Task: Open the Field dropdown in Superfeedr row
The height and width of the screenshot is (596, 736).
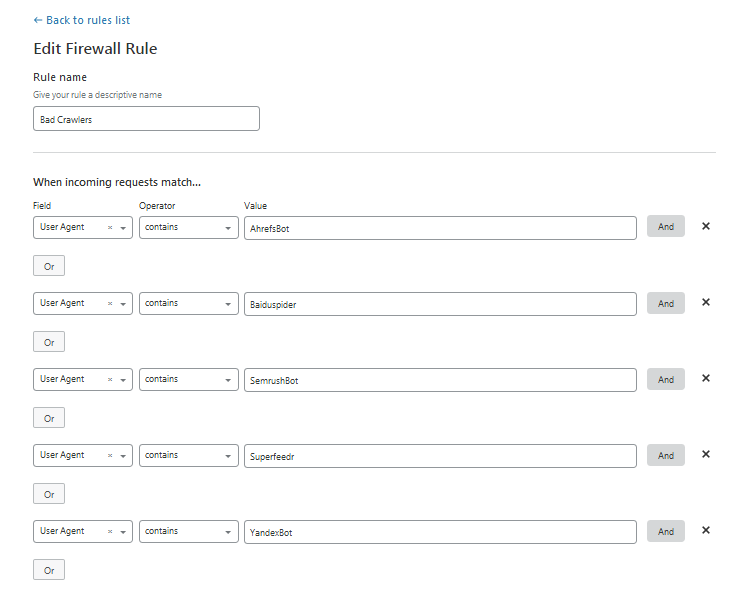Action: [123, 456]
